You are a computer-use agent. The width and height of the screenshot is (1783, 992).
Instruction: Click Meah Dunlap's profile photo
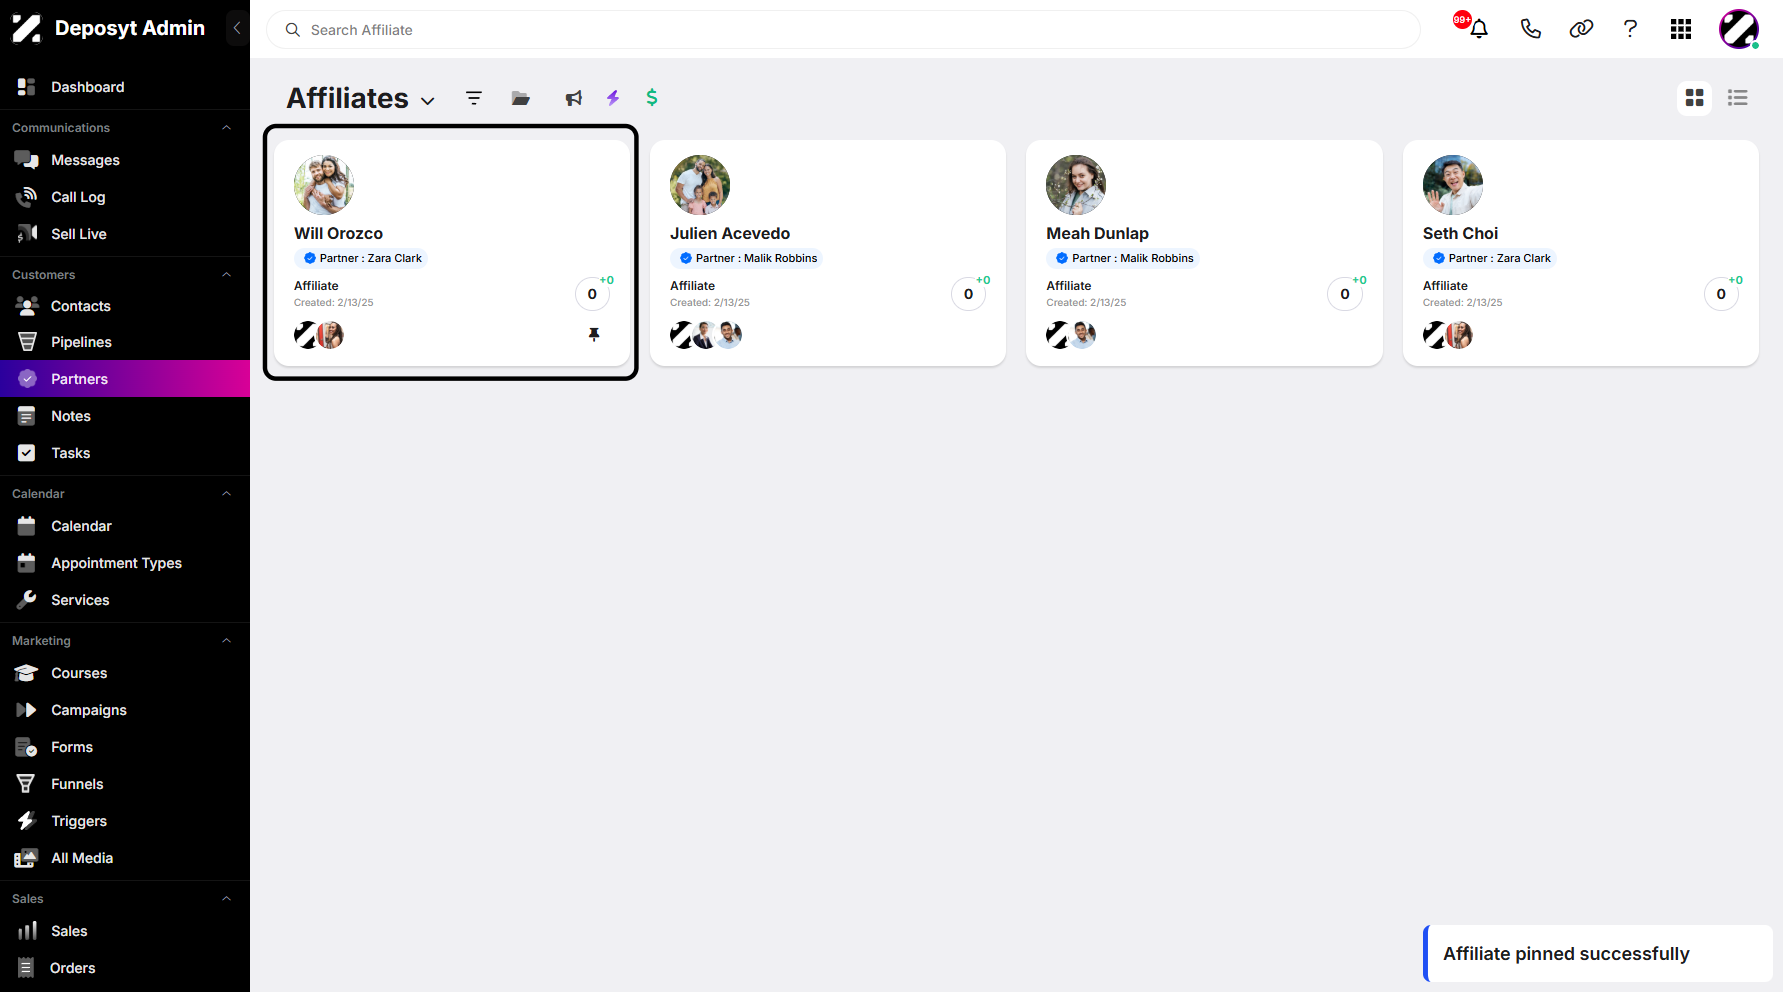tap(1076, 185)
